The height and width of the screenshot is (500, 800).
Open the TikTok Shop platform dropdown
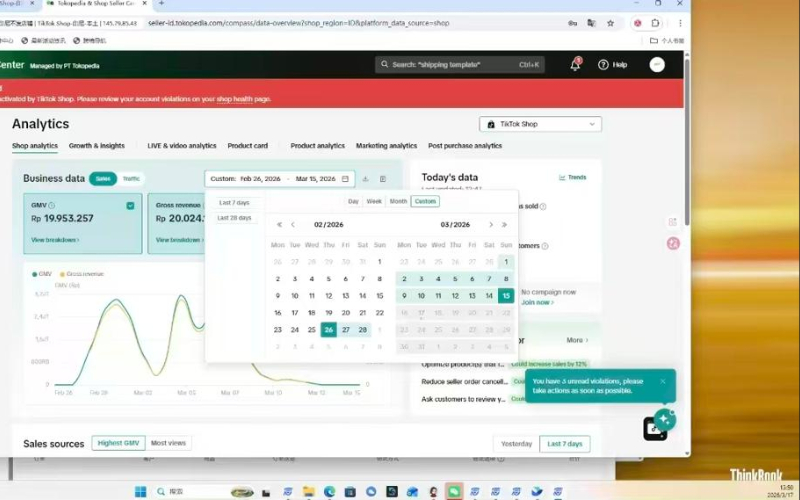(540, 124)
